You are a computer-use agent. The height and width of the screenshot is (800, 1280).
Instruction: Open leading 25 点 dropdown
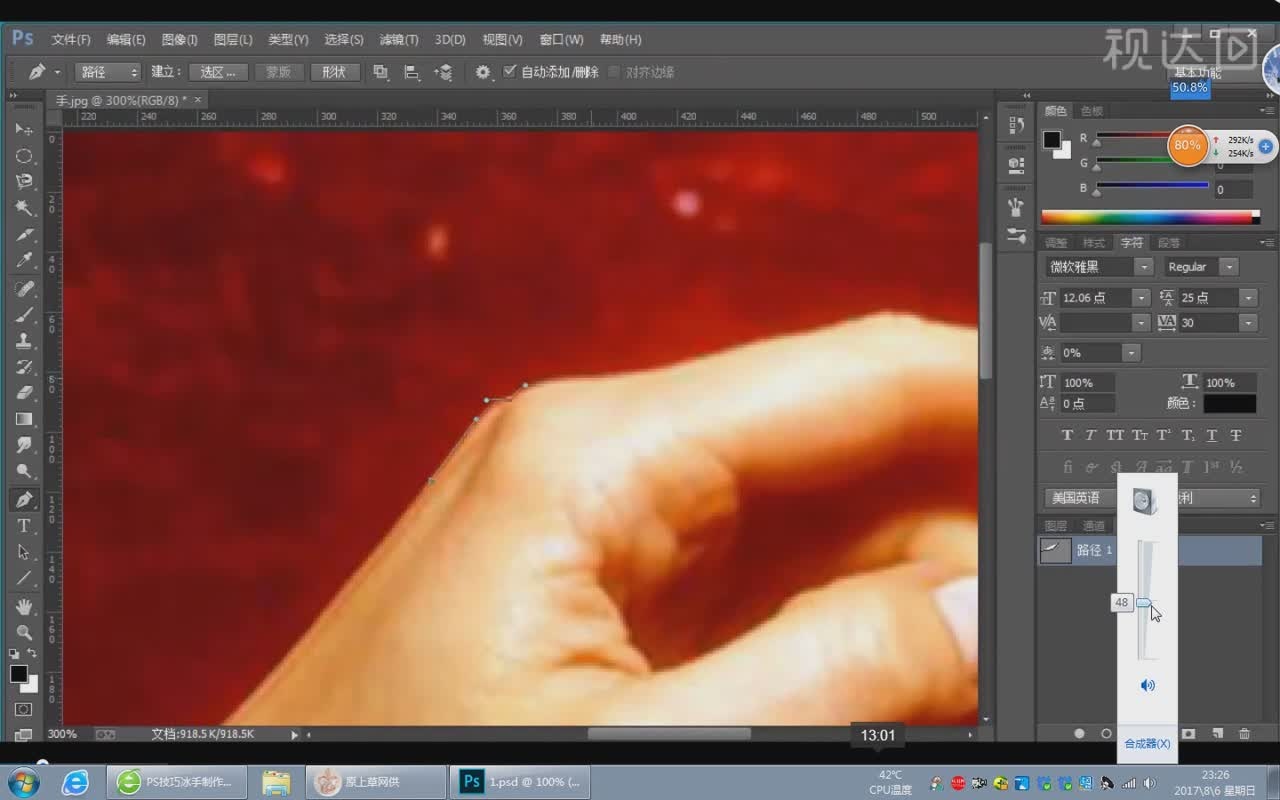[x=1248, y=298]
